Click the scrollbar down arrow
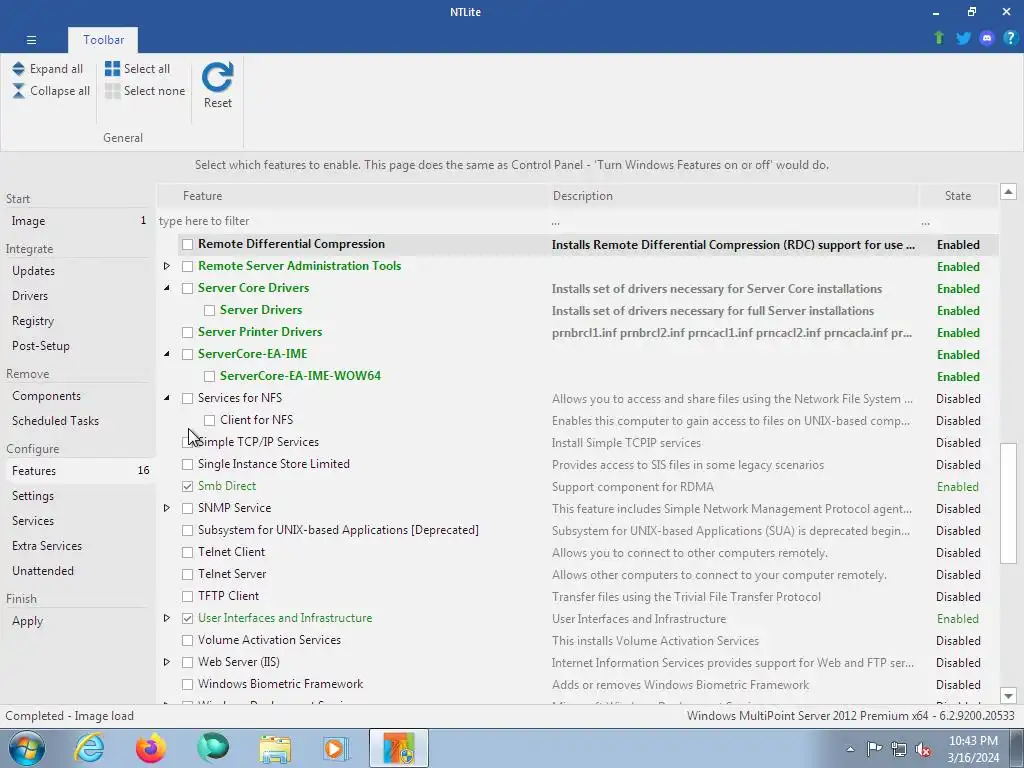Image resolution: width=1024 pixels, height=768 pixels. tap(1008, 696)
